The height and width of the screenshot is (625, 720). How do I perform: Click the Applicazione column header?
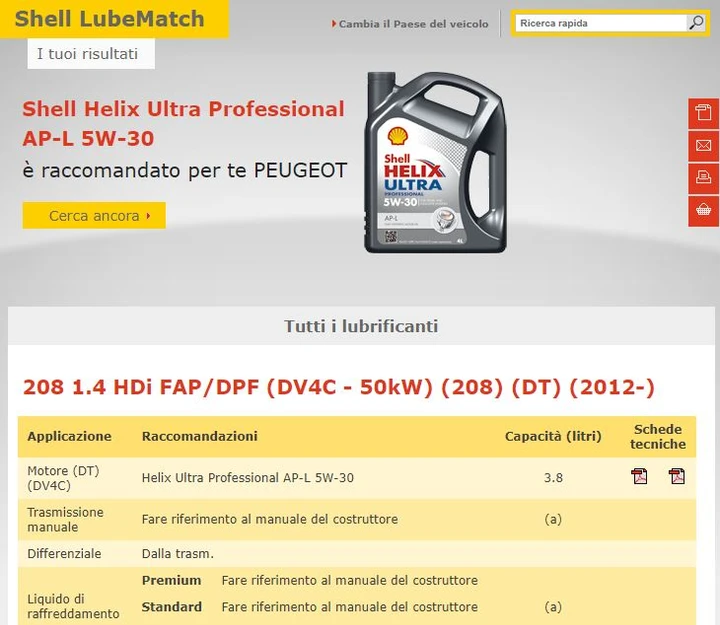click(x=69, y=436)
